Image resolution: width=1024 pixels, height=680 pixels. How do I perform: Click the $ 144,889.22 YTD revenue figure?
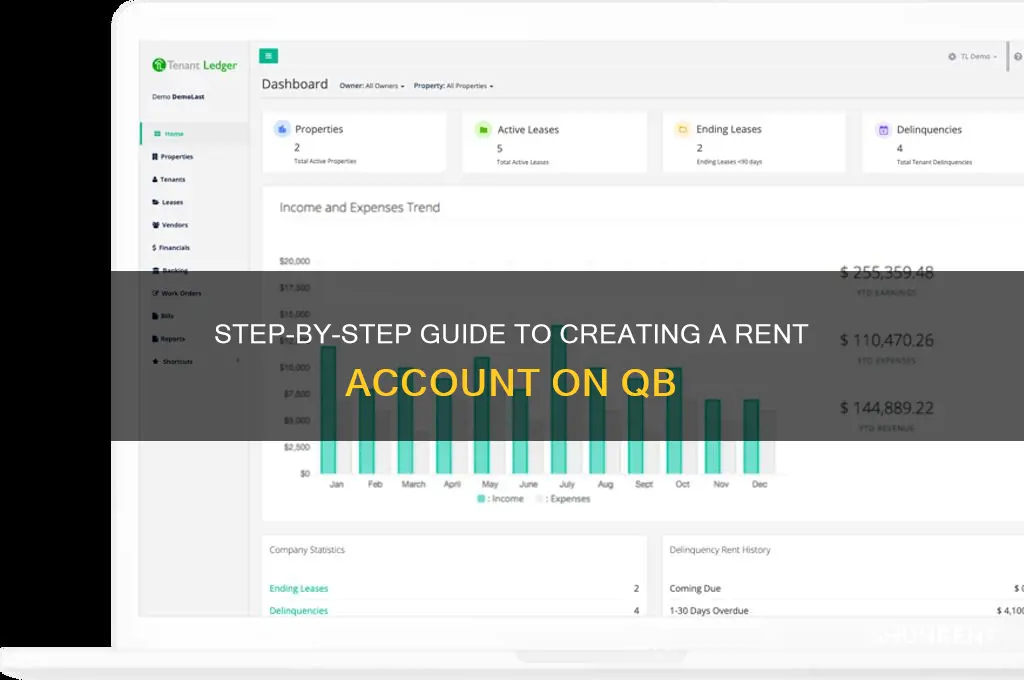886,408
